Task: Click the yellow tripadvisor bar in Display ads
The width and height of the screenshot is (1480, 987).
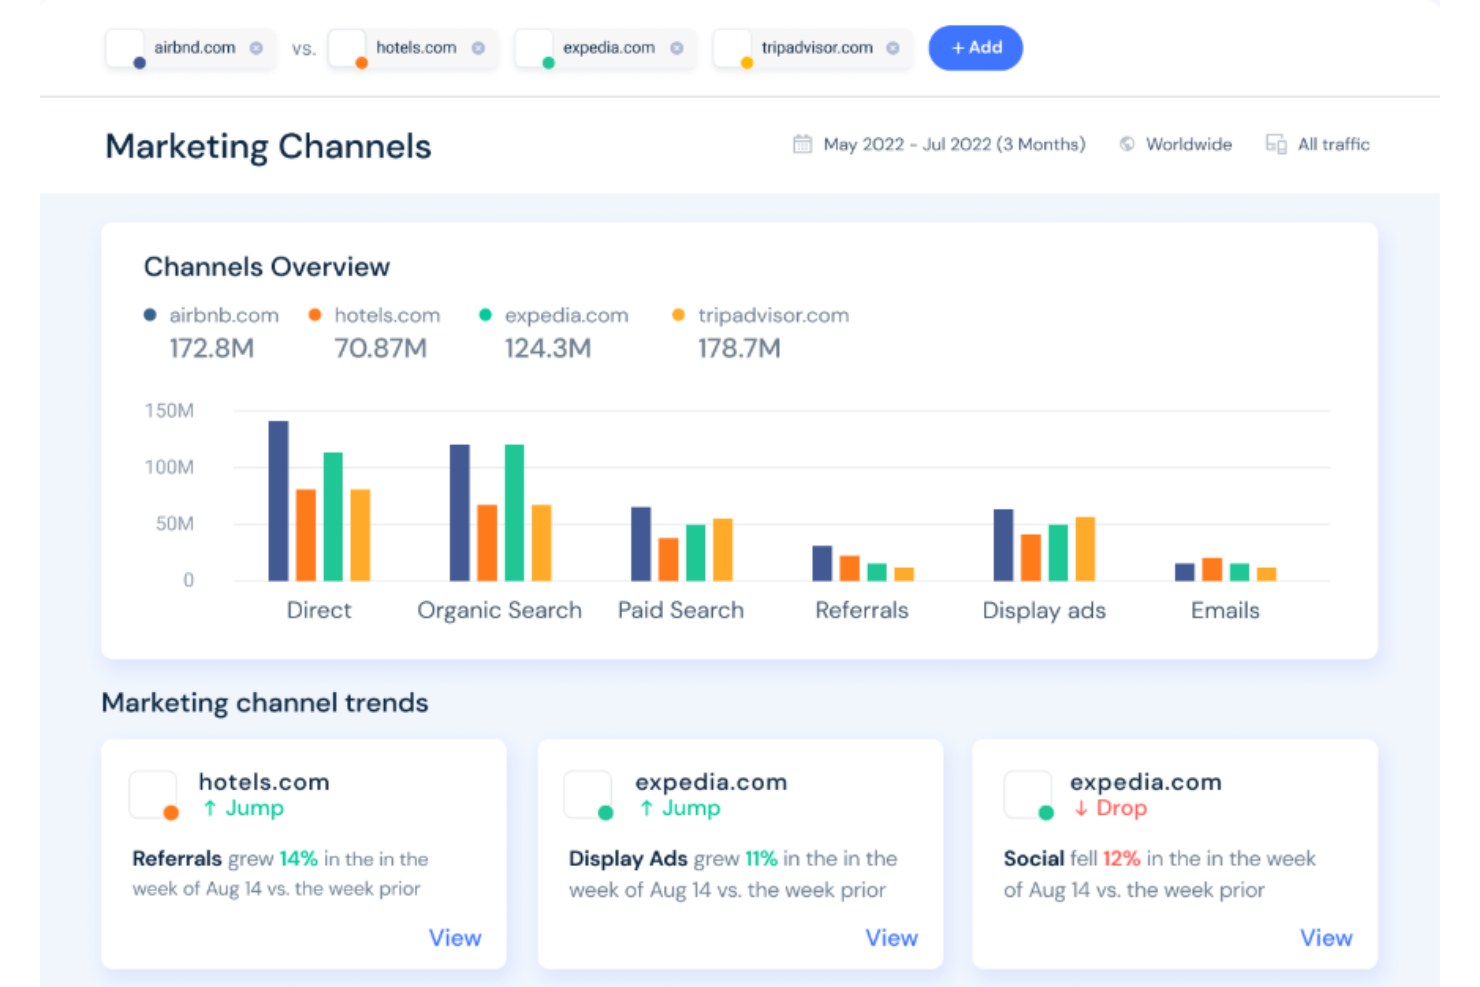Action: point(1085,549)
